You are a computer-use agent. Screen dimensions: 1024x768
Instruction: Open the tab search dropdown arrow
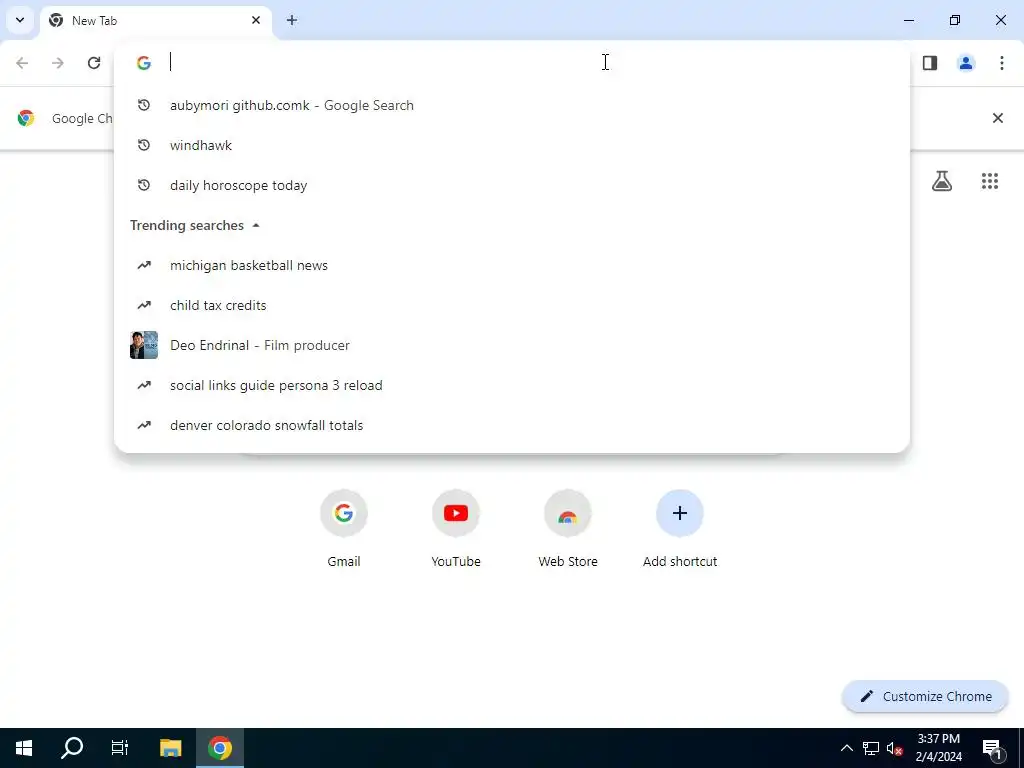(20, 20)
